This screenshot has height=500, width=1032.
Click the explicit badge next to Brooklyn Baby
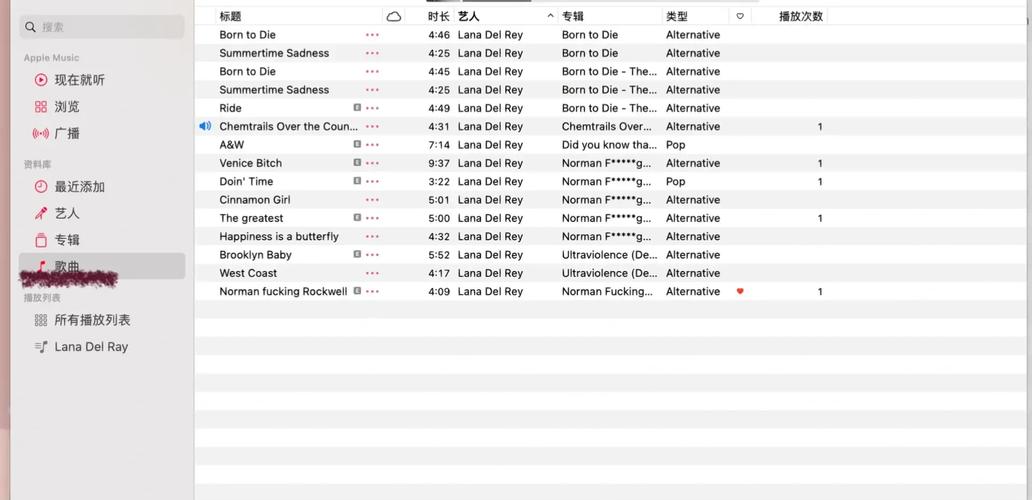click(x=357, y=255)
